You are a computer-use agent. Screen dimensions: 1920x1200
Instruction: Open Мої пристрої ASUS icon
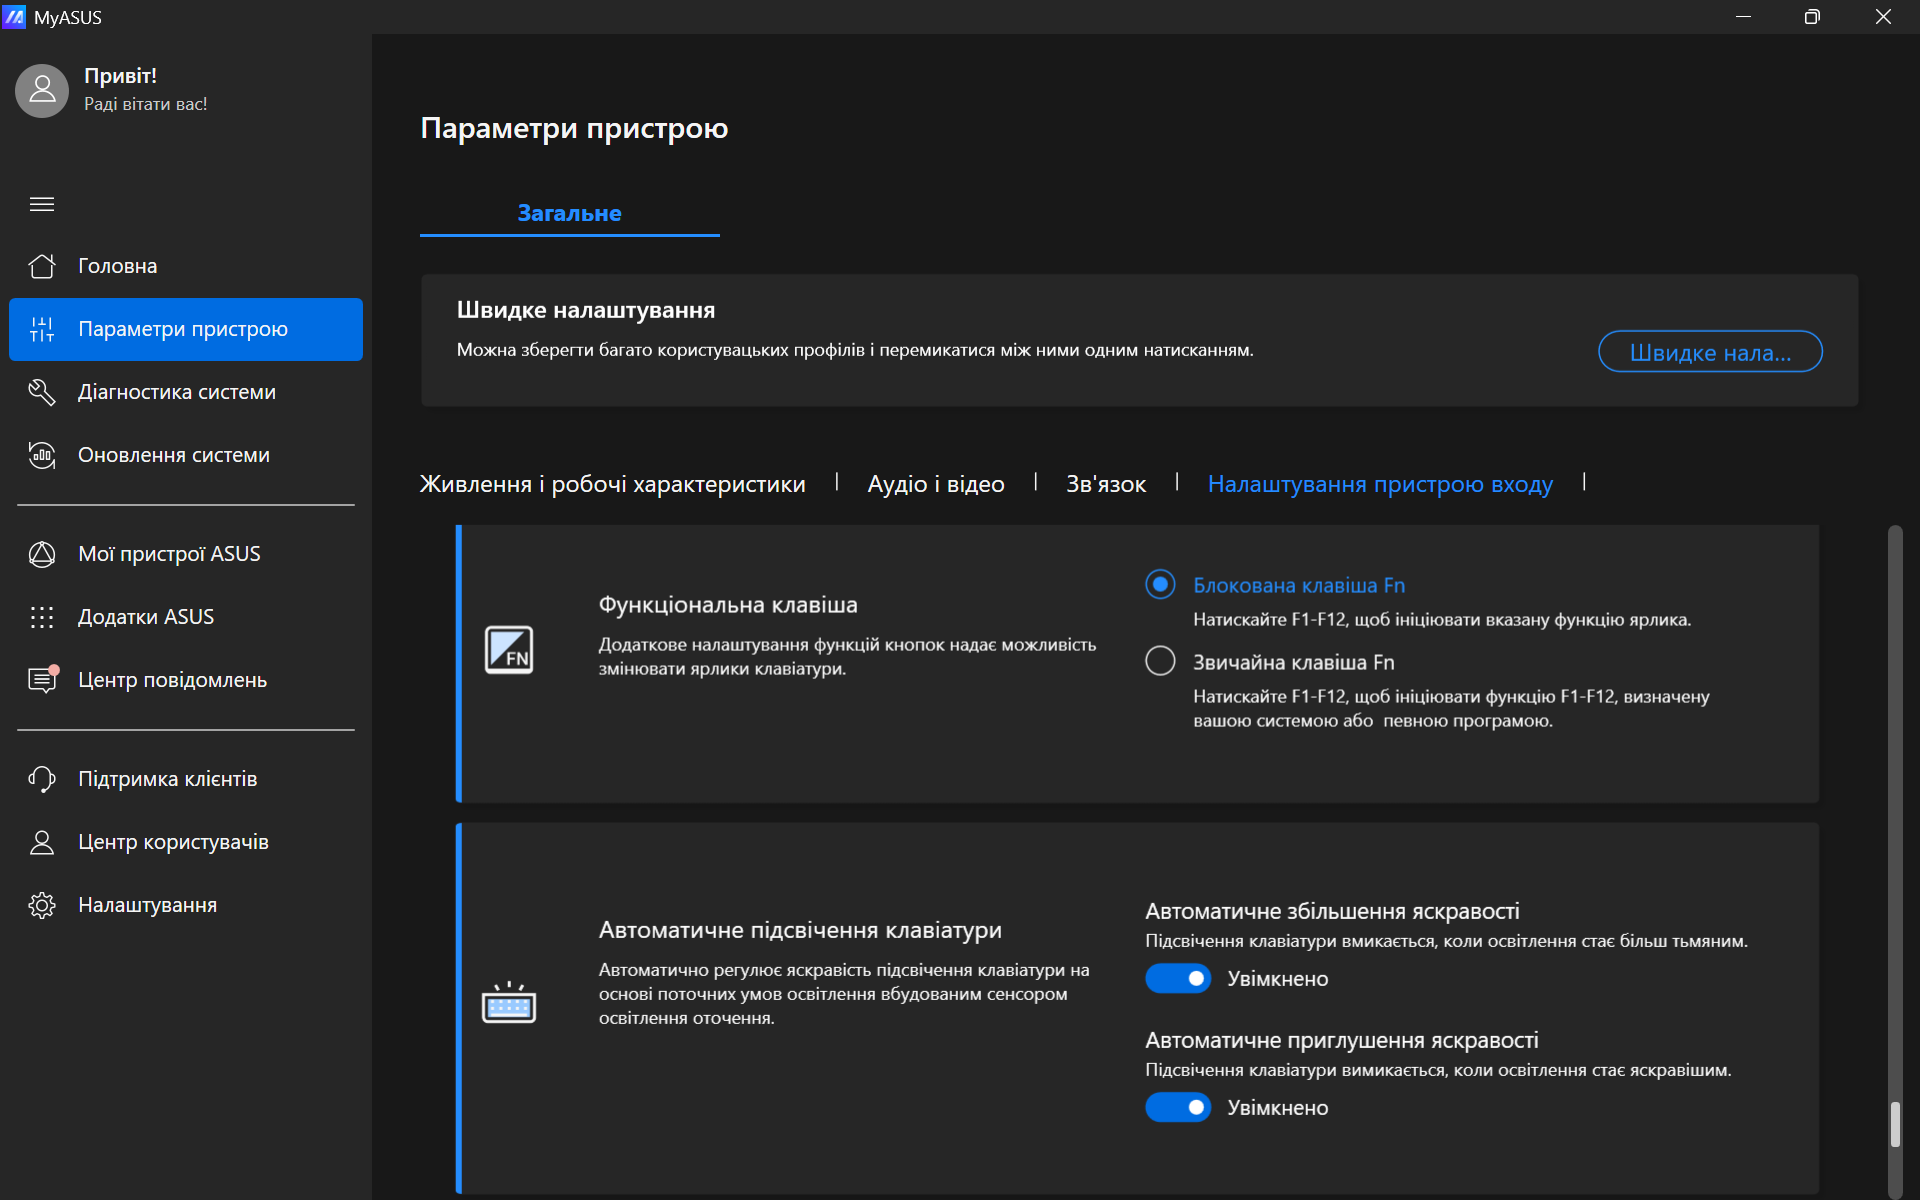pos(42,554)
